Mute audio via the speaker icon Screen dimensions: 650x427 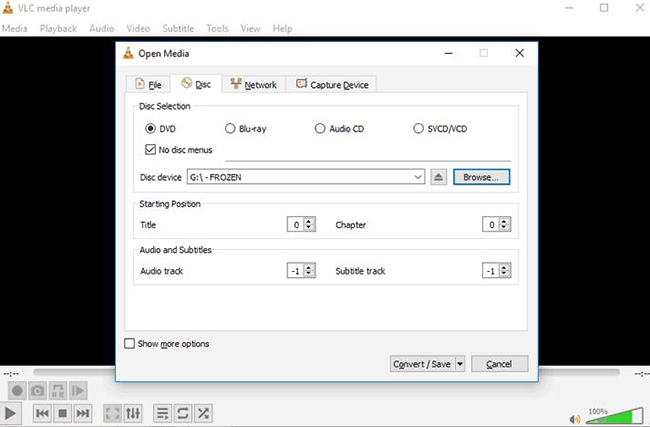coord(575,420)
